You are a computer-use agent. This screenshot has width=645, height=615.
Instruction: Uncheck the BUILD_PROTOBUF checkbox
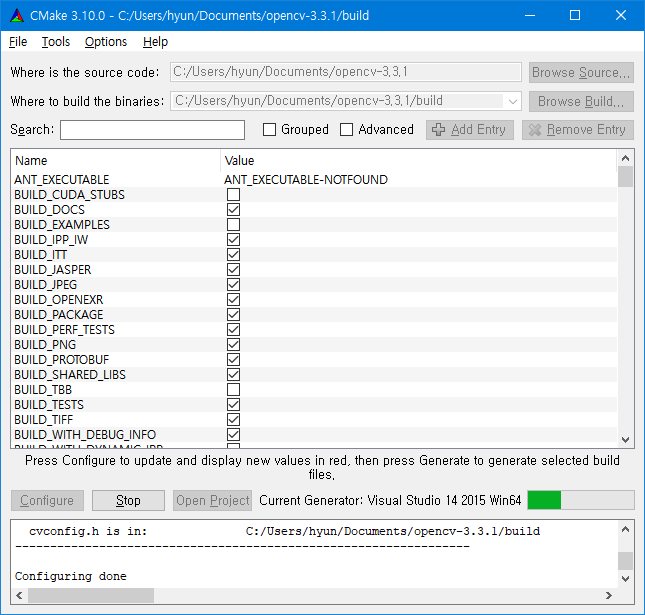(x=233, y=360)
